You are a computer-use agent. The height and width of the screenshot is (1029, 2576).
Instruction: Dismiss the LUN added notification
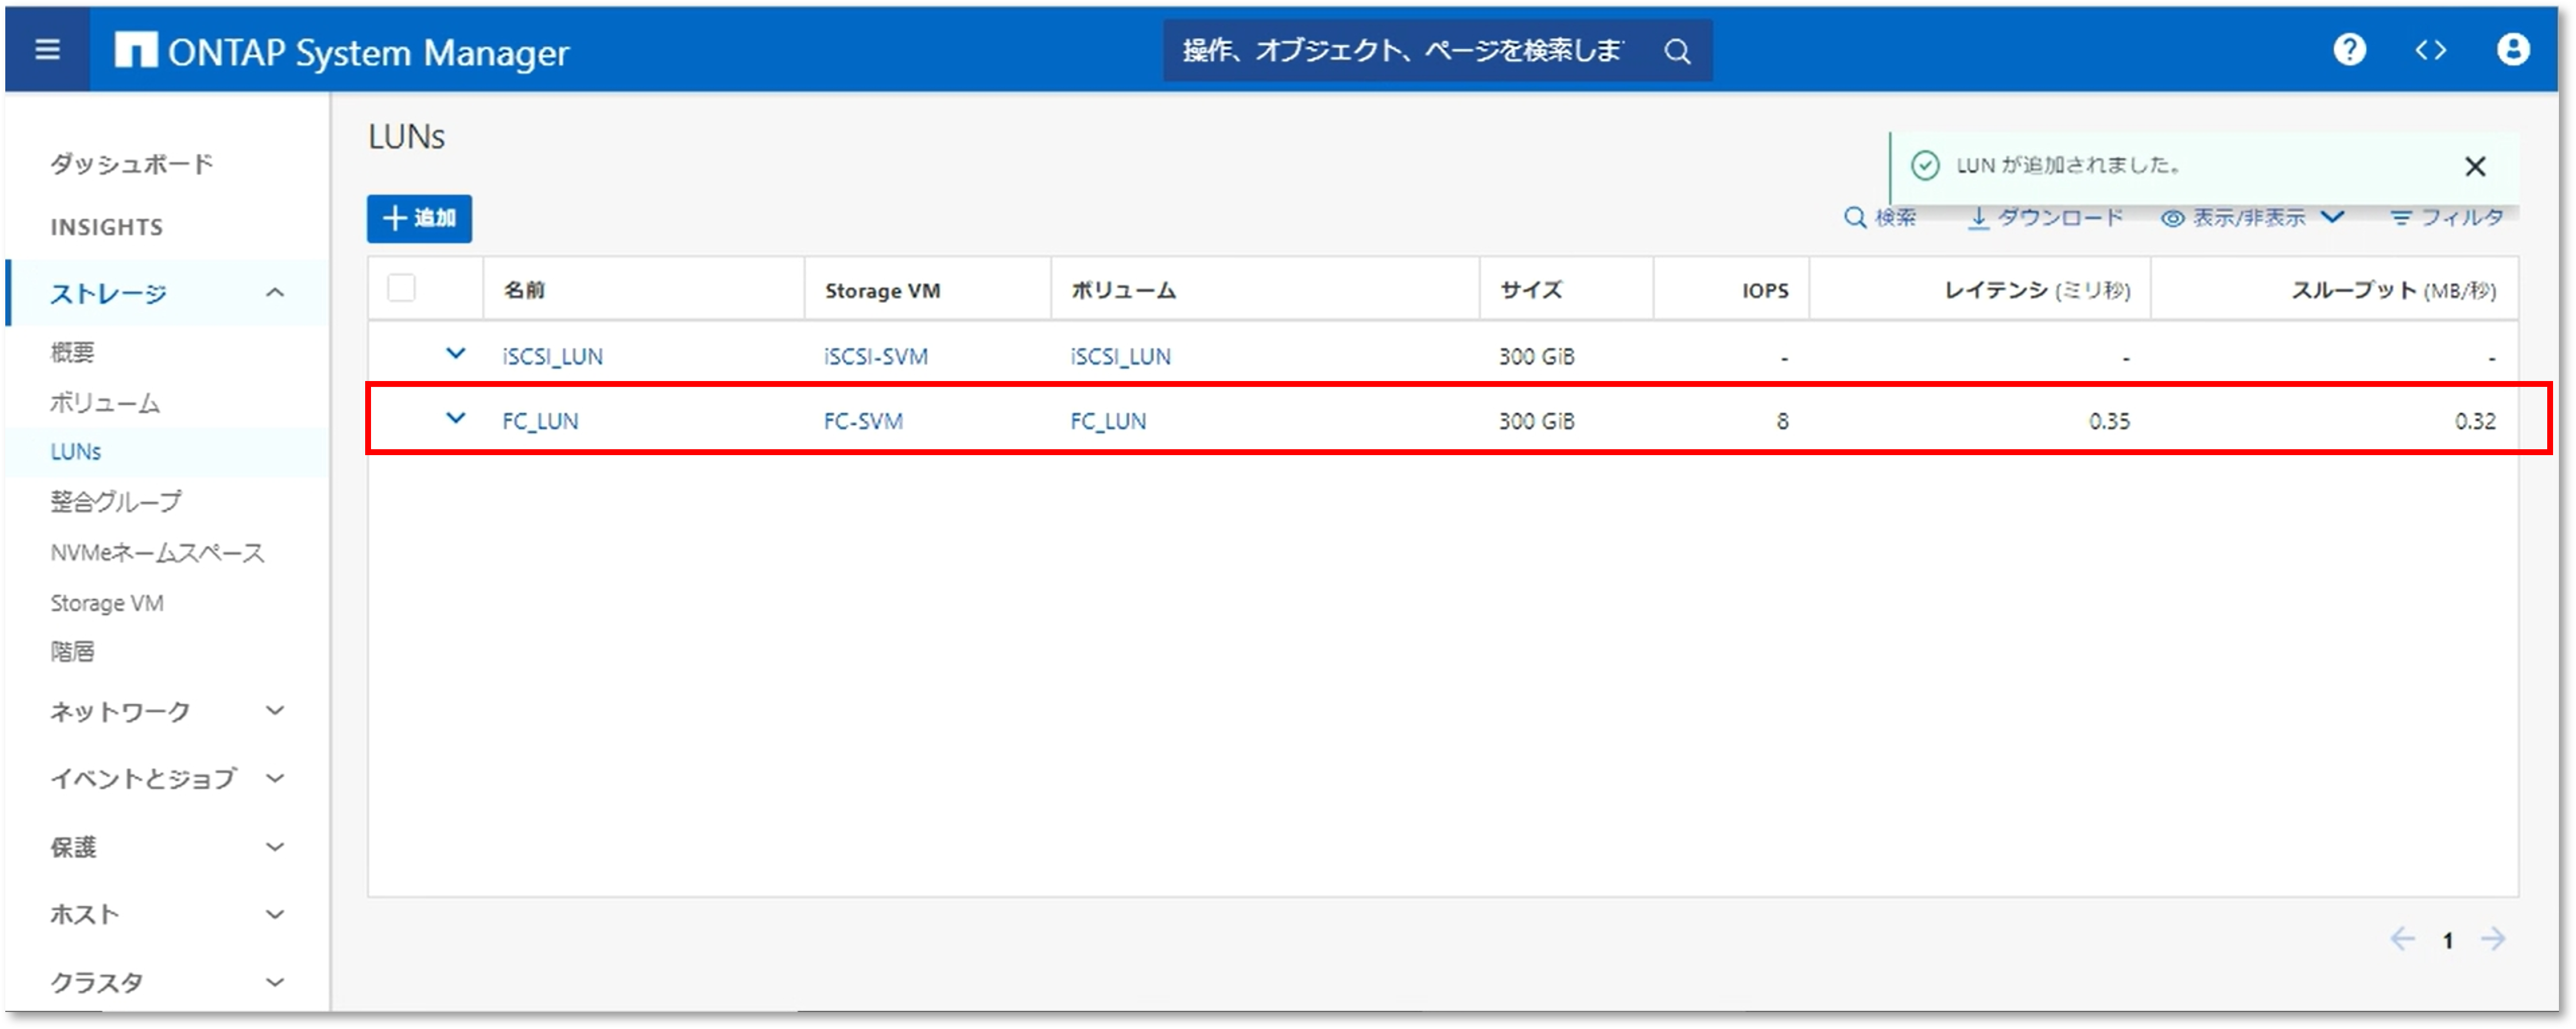(2475, 166)
